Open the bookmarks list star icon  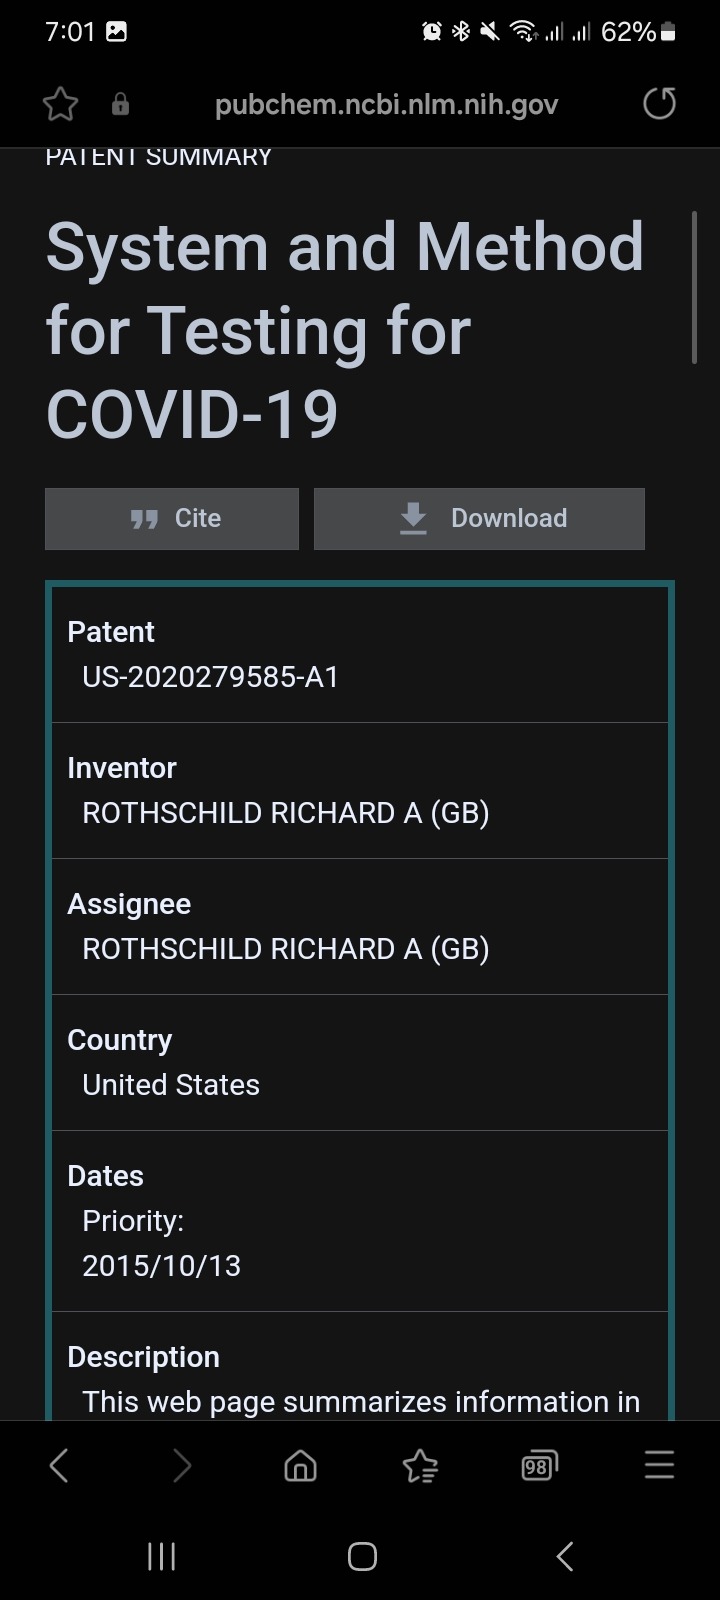pyautogui.click(x=420, y=1466)
